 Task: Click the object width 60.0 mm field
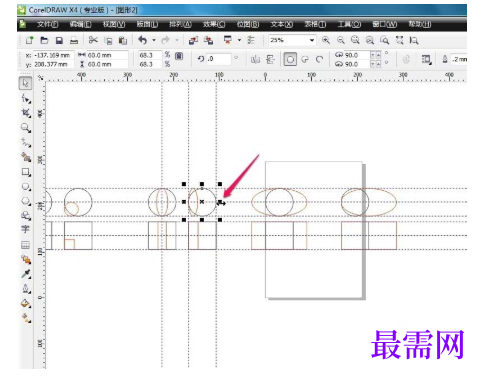click(x=107, y=55)
